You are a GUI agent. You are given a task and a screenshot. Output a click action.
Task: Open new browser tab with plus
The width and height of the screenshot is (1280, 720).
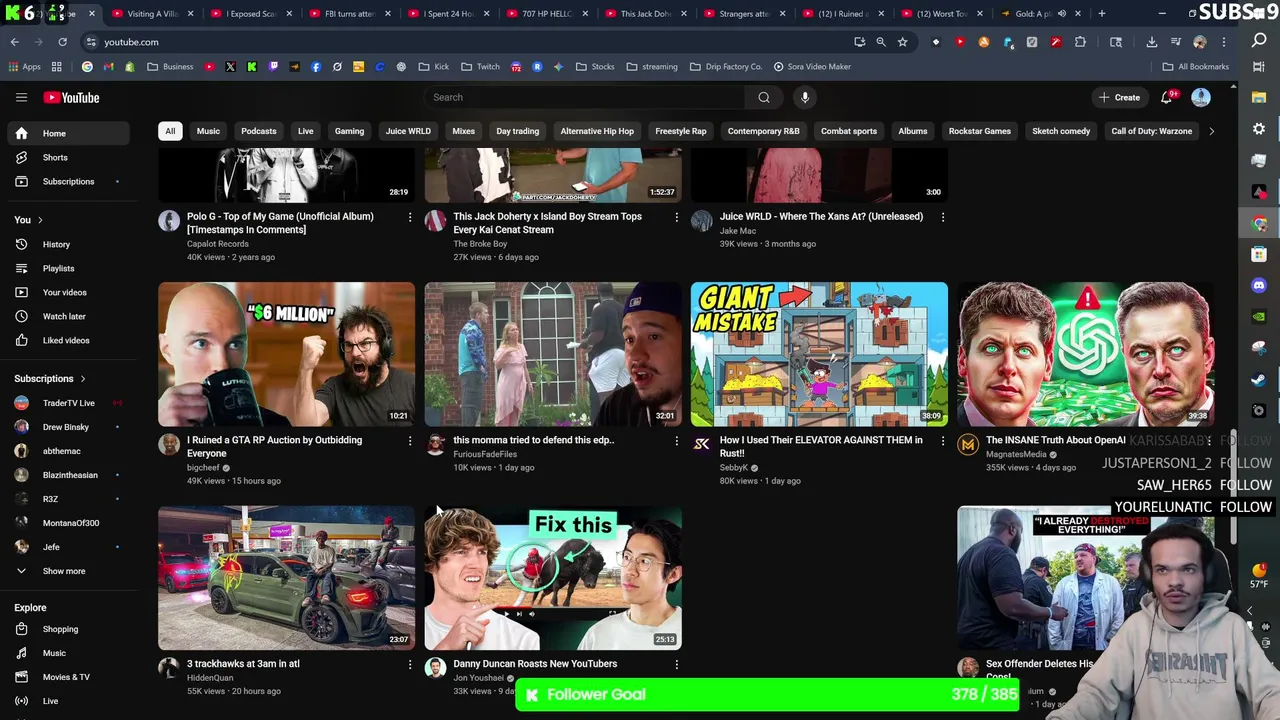coord(1101,14)
